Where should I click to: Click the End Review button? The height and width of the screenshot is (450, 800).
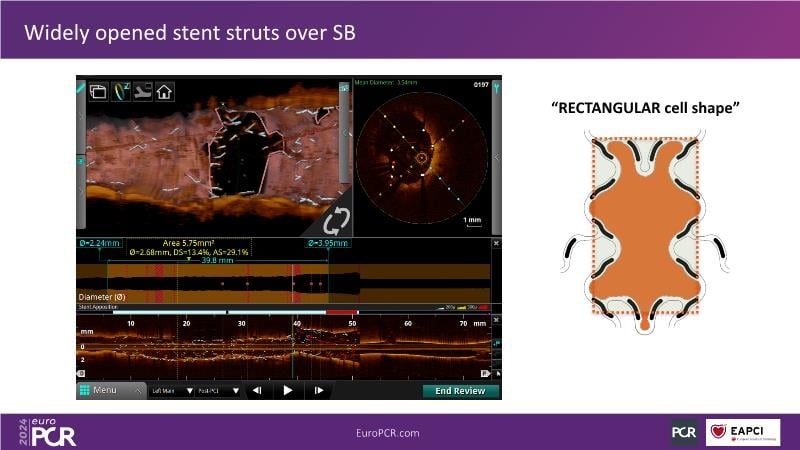point(460,391)
